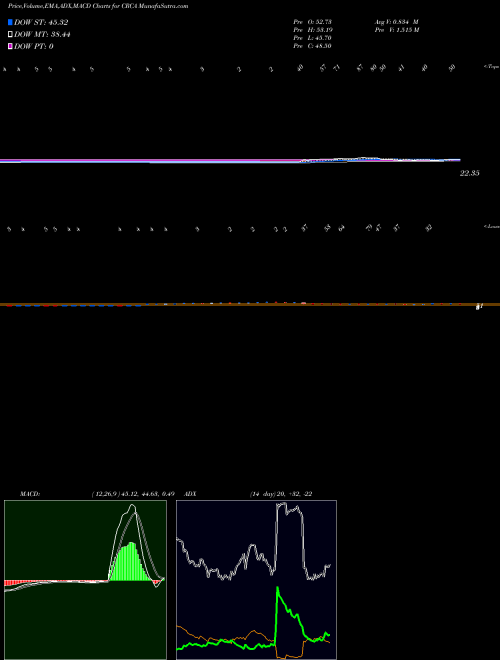Click the Pre V: 1.315 M volume value
This screenshot has height=660, width=500.
[x=397, y=30]
